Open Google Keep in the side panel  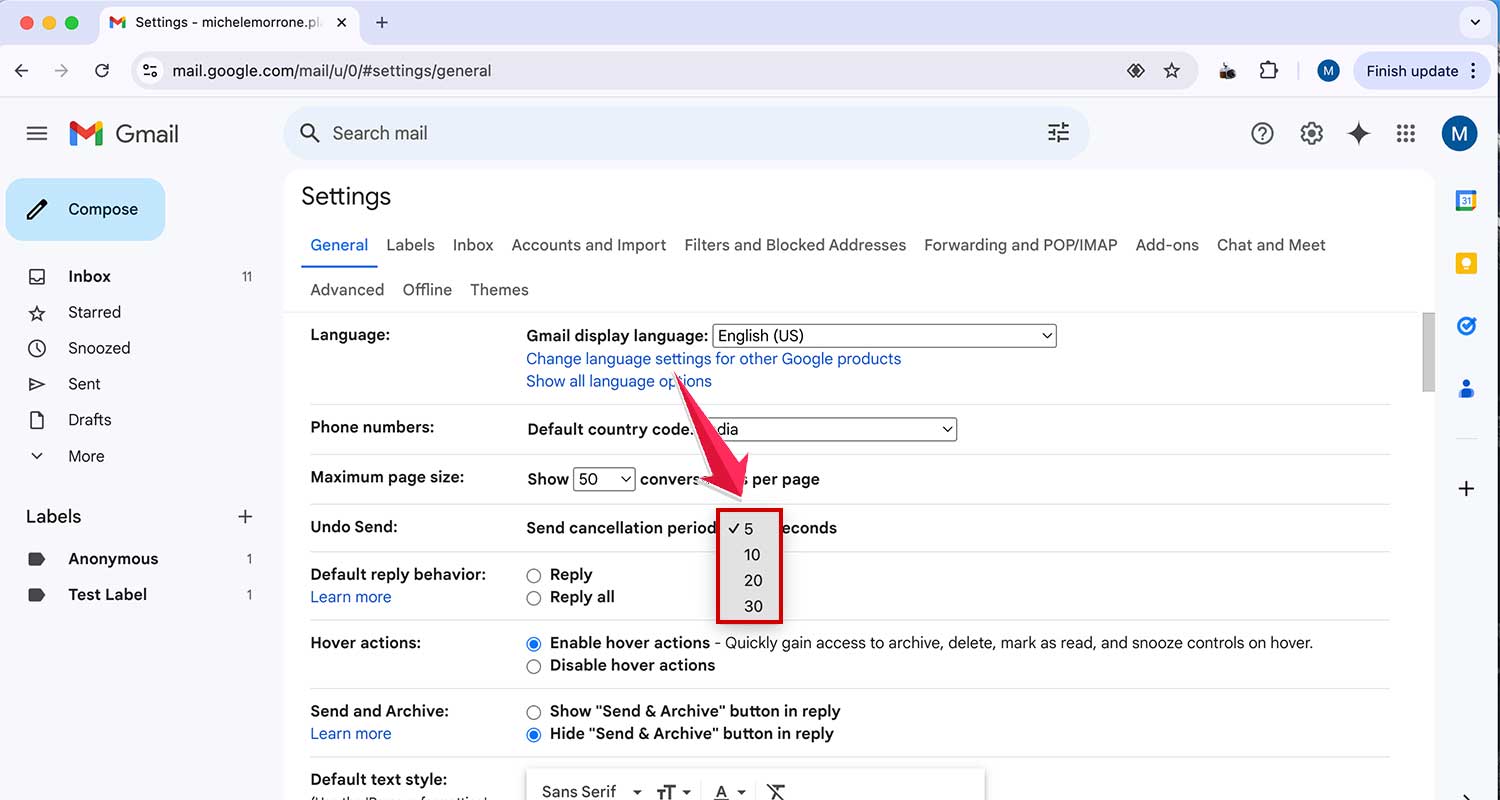point(1466,262)
